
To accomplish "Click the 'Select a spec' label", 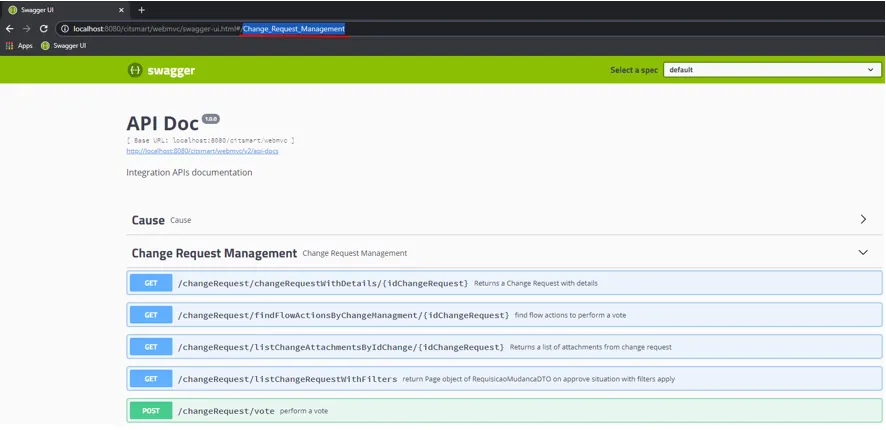I will tap(634, 70).
